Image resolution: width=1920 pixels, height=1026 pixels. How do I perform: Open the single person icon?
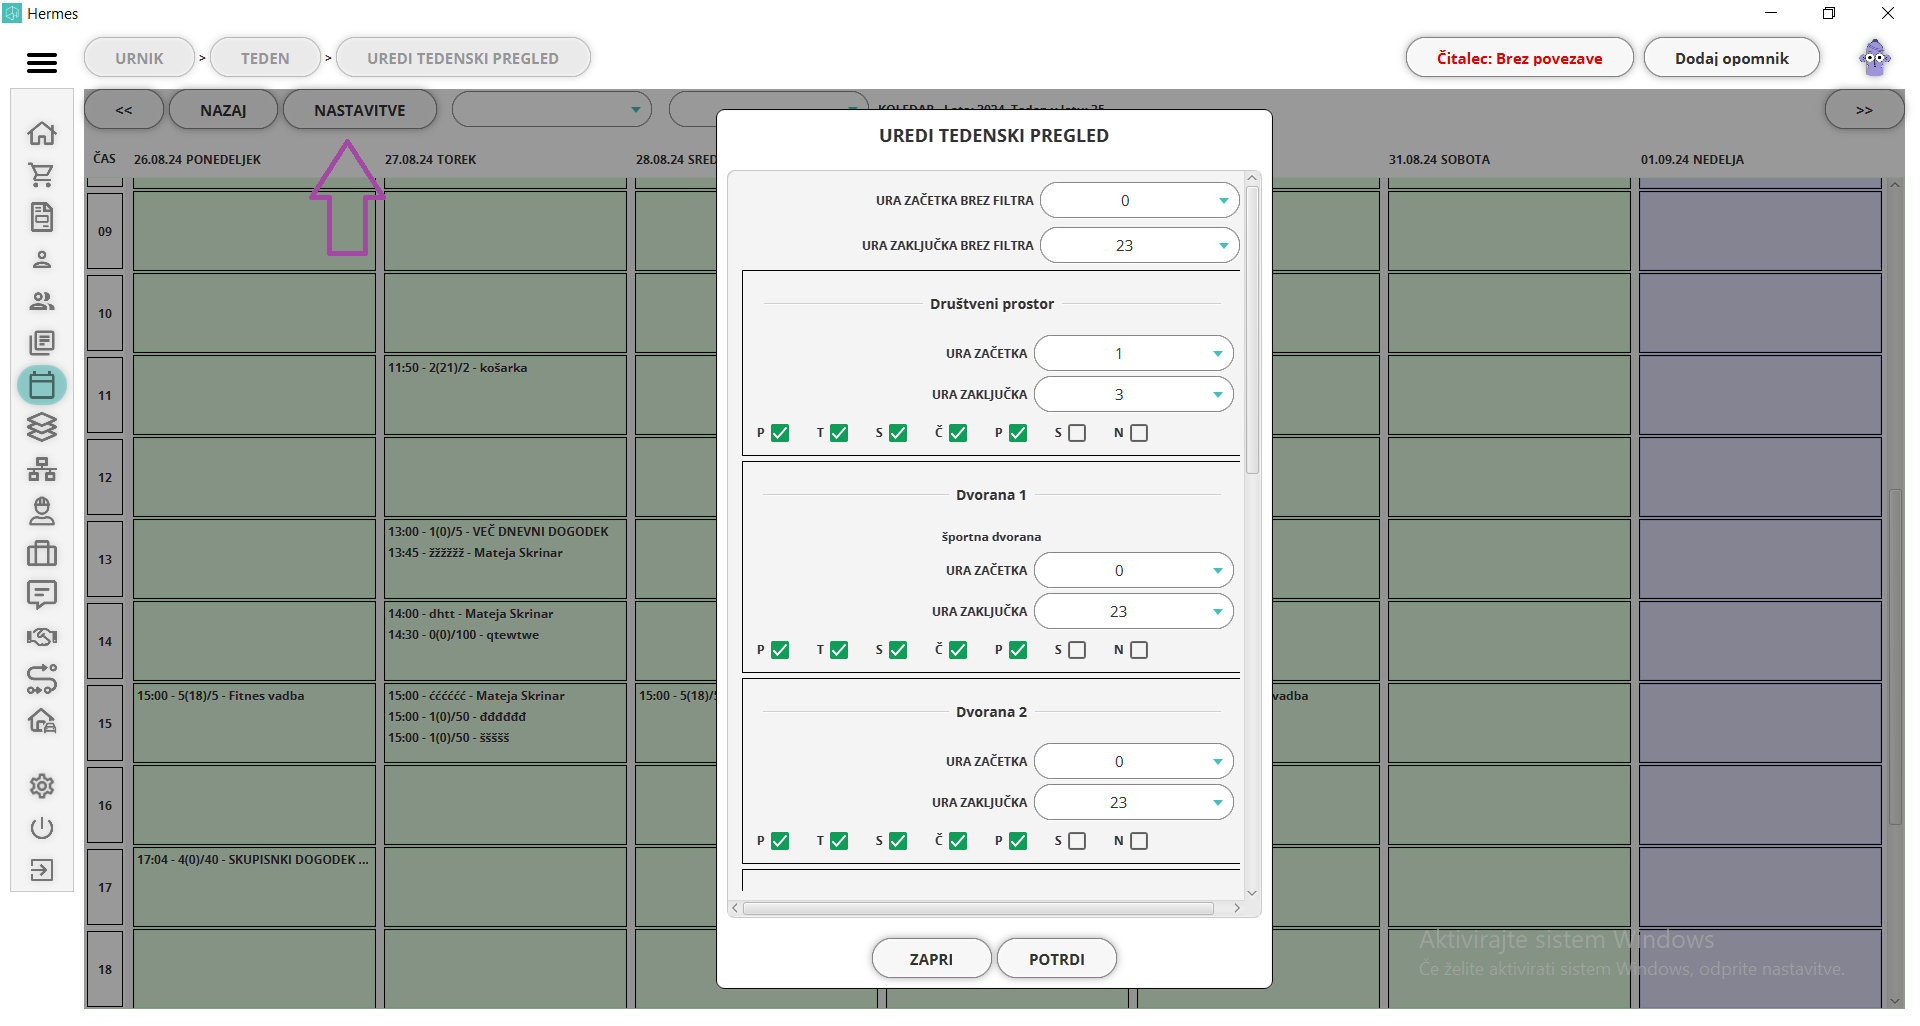coord(41,259)
